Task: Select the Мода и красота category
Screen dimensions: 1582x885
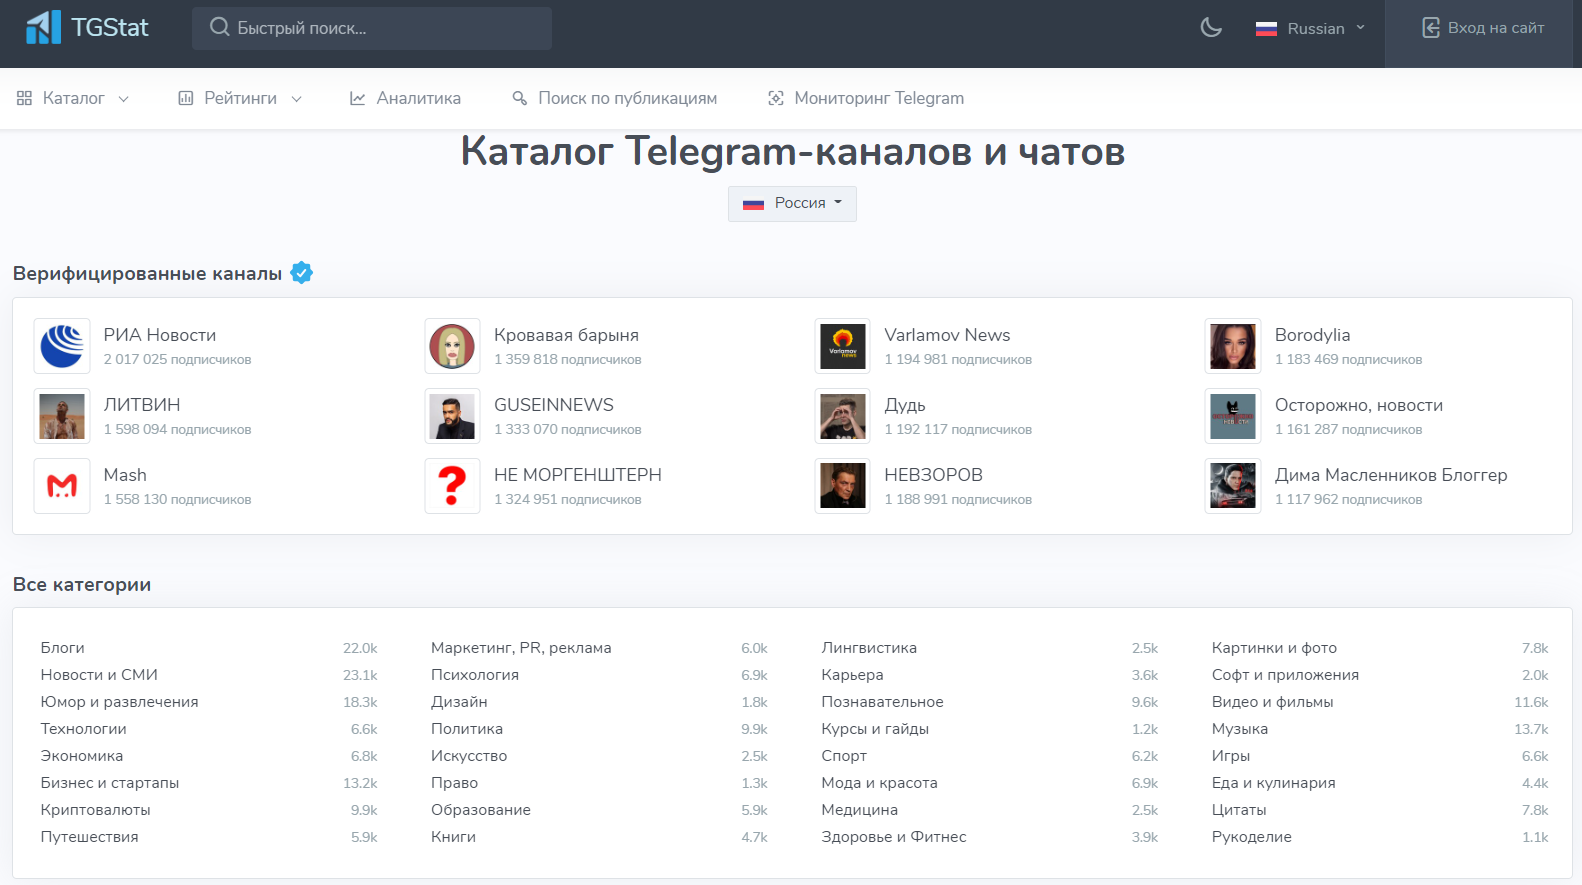Action: pyautogui.click(x=879, y=783)
